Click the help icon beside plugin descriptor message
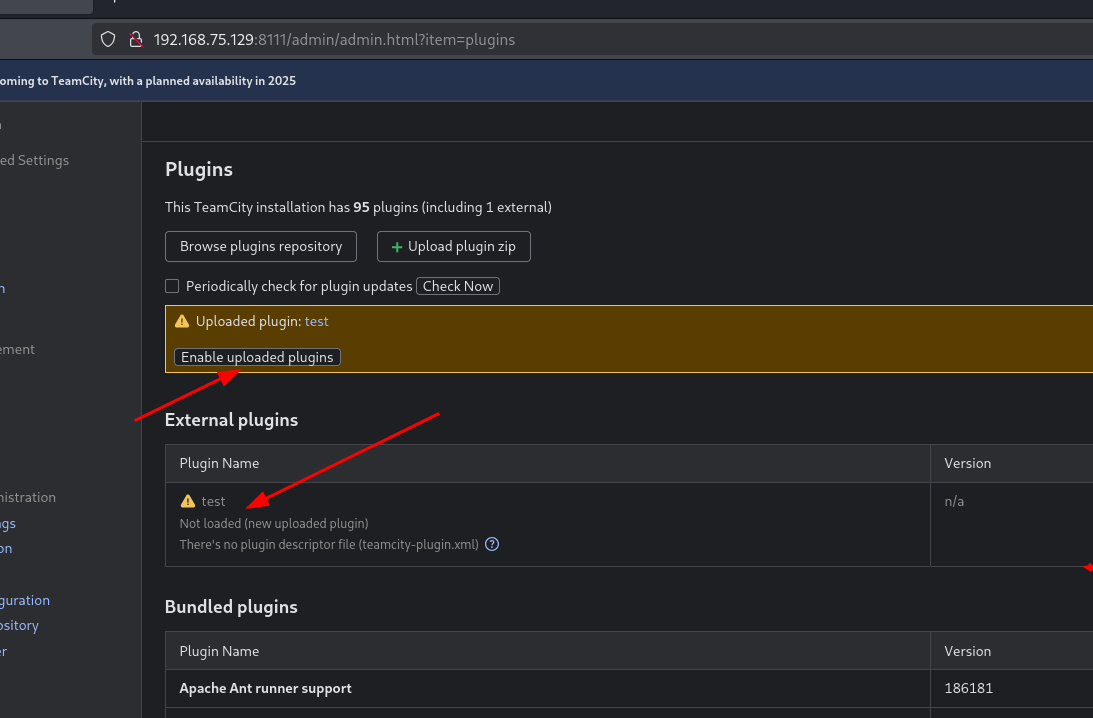 (x=492, y=544)
